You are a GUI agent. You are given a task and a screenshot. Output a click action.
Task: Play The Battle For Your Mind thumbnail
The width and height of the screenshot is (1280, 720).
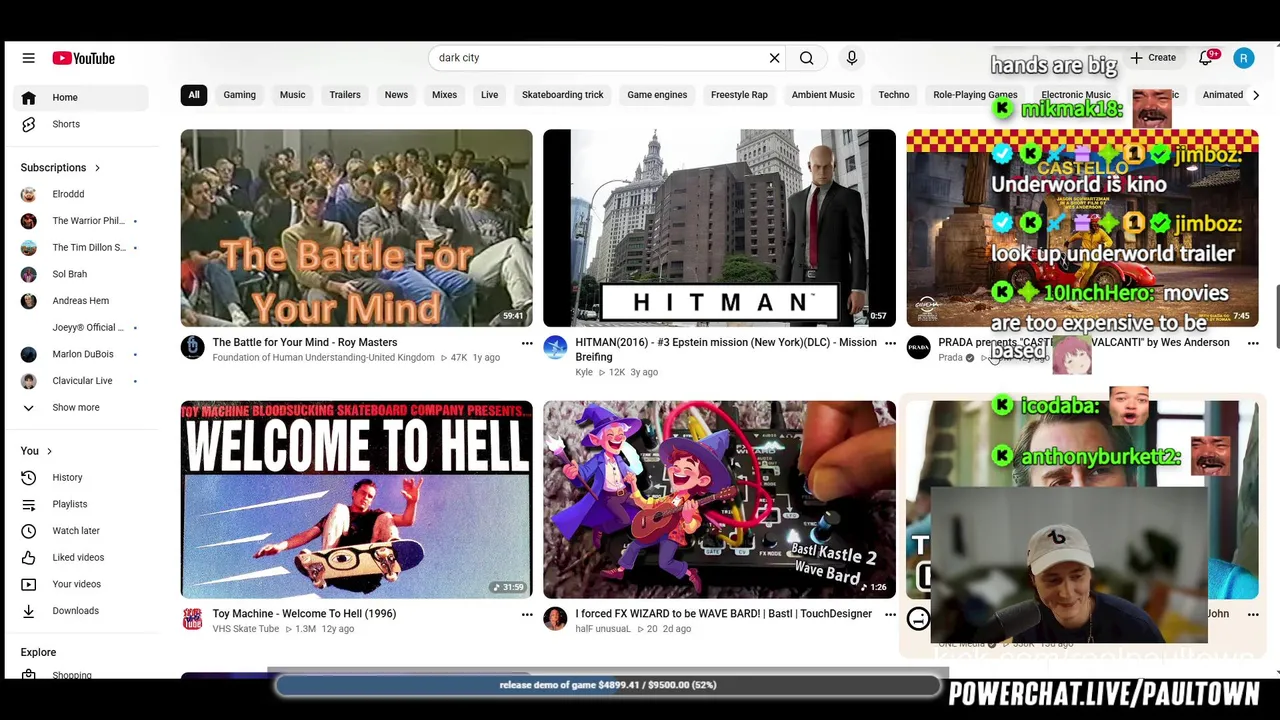[x=356, y=228]
